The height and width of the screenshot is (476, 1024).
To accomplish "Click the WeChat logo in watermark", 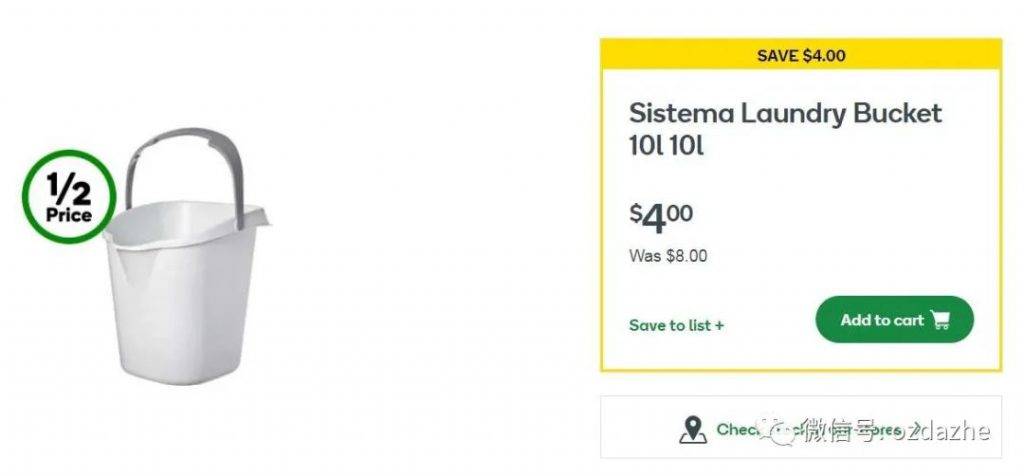I will (x=780, y=430).
